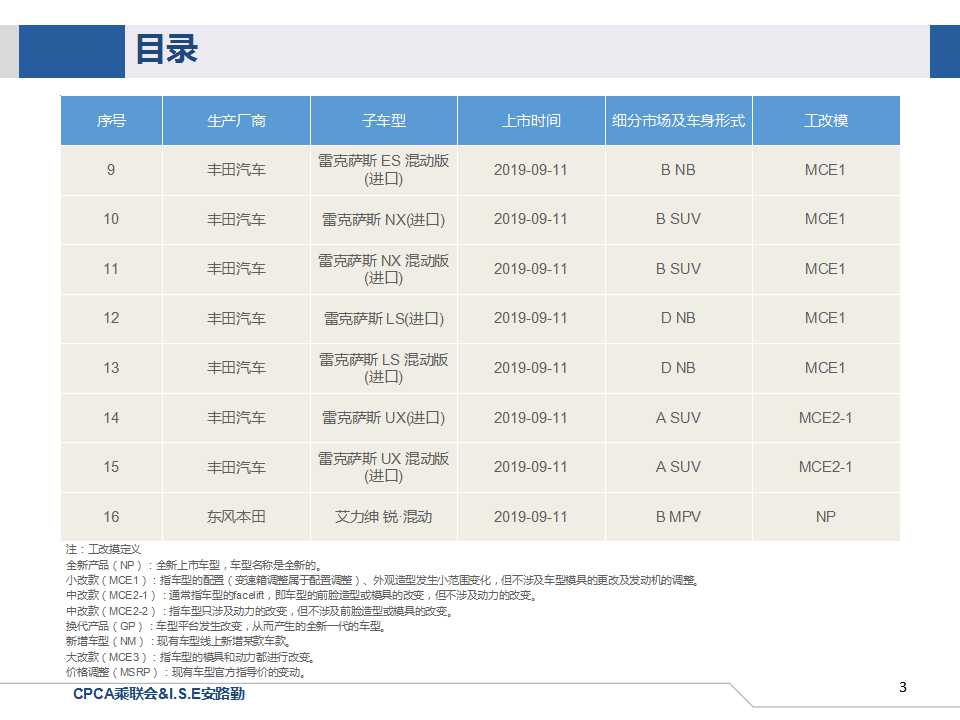Click sequence number 11 cell
Screen dimensions: 960x720
(111, 269)
